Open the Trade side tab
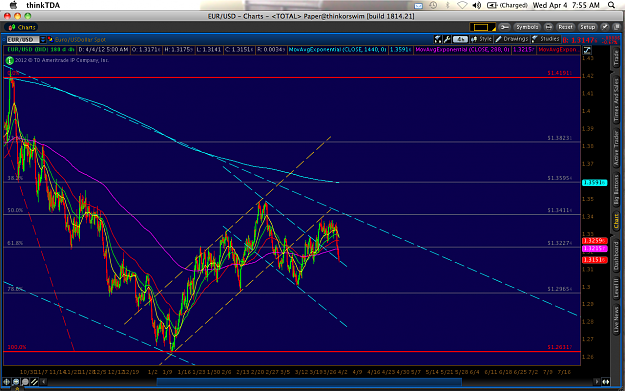 pyautogui.click(x=616, y=59)
